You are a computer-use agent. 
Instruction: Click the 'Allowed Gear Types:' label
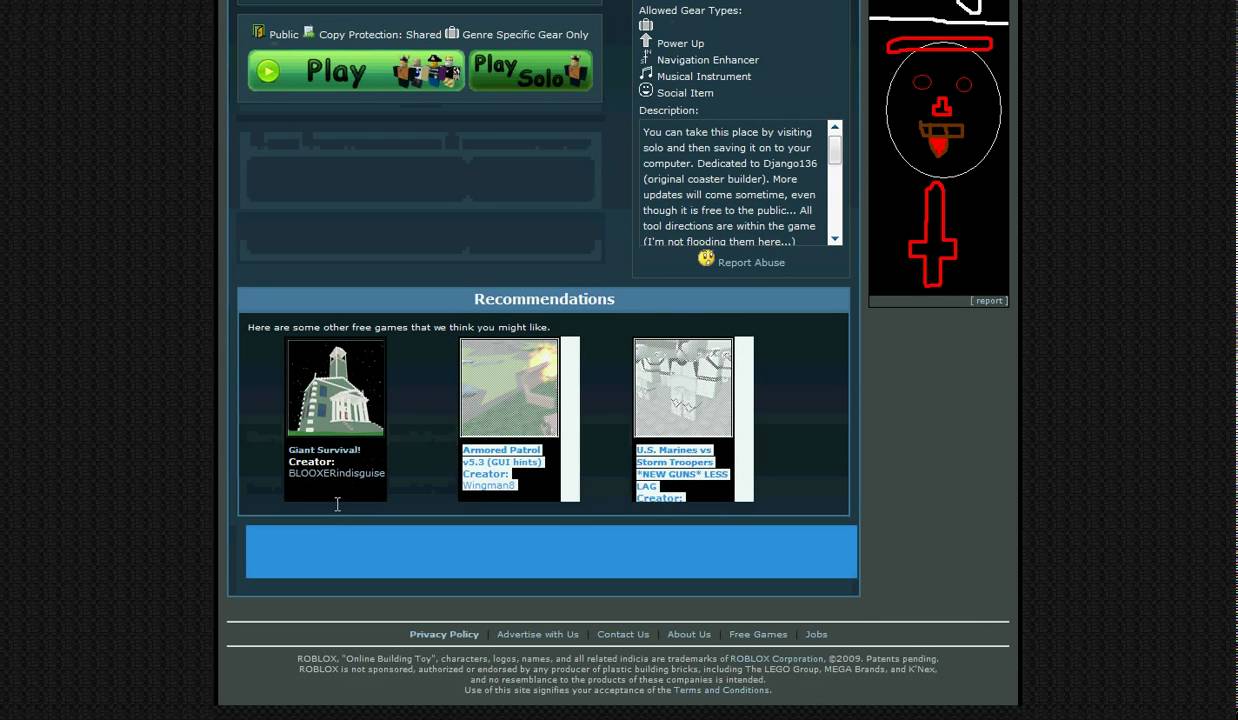pos(690,10)
